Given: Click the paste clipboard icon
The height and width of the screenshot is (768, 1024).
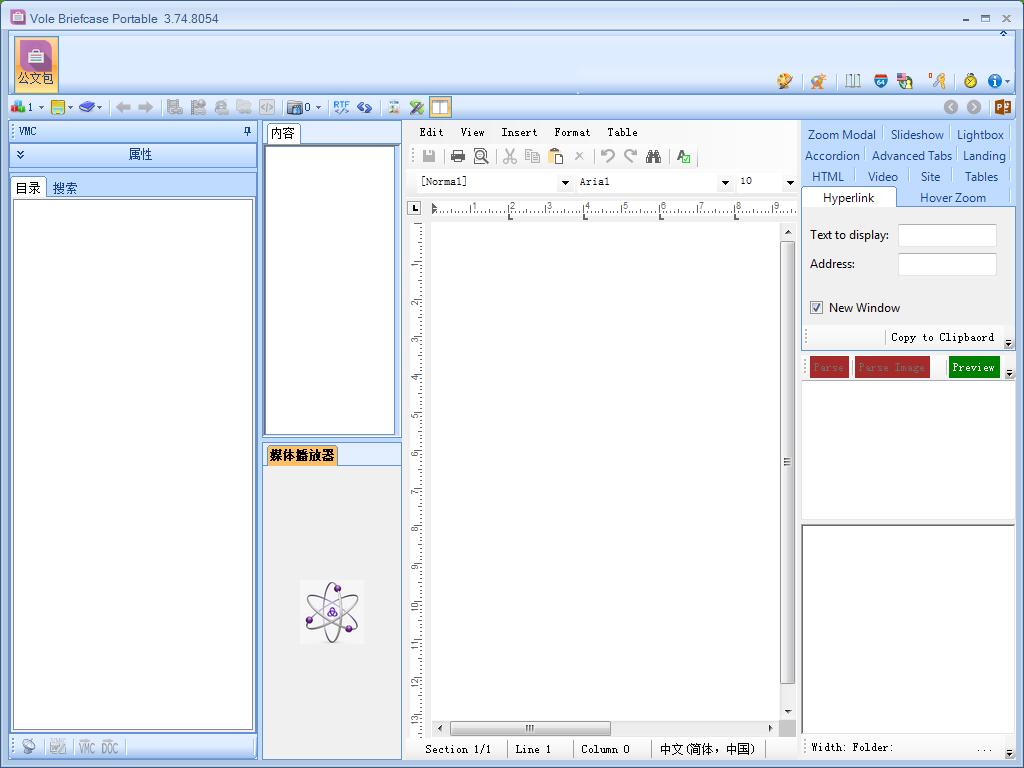Looking at the screenshot, I should coord(556,156).
